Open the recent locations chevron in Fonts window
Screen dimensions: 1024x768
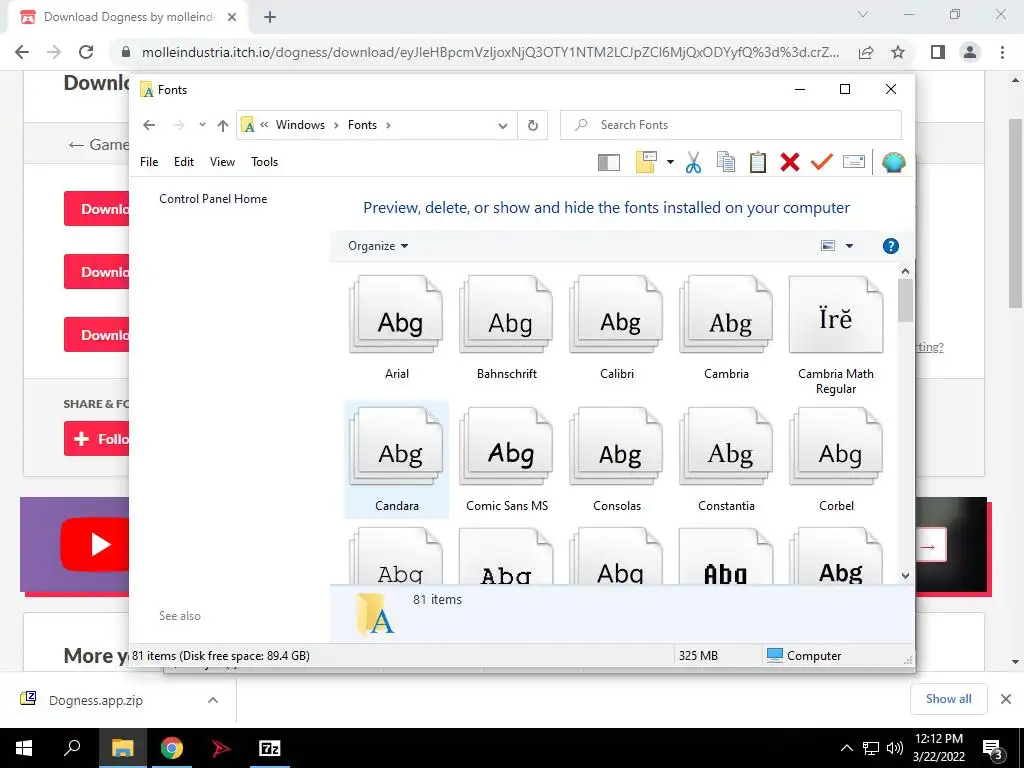[x=202, y=125]
